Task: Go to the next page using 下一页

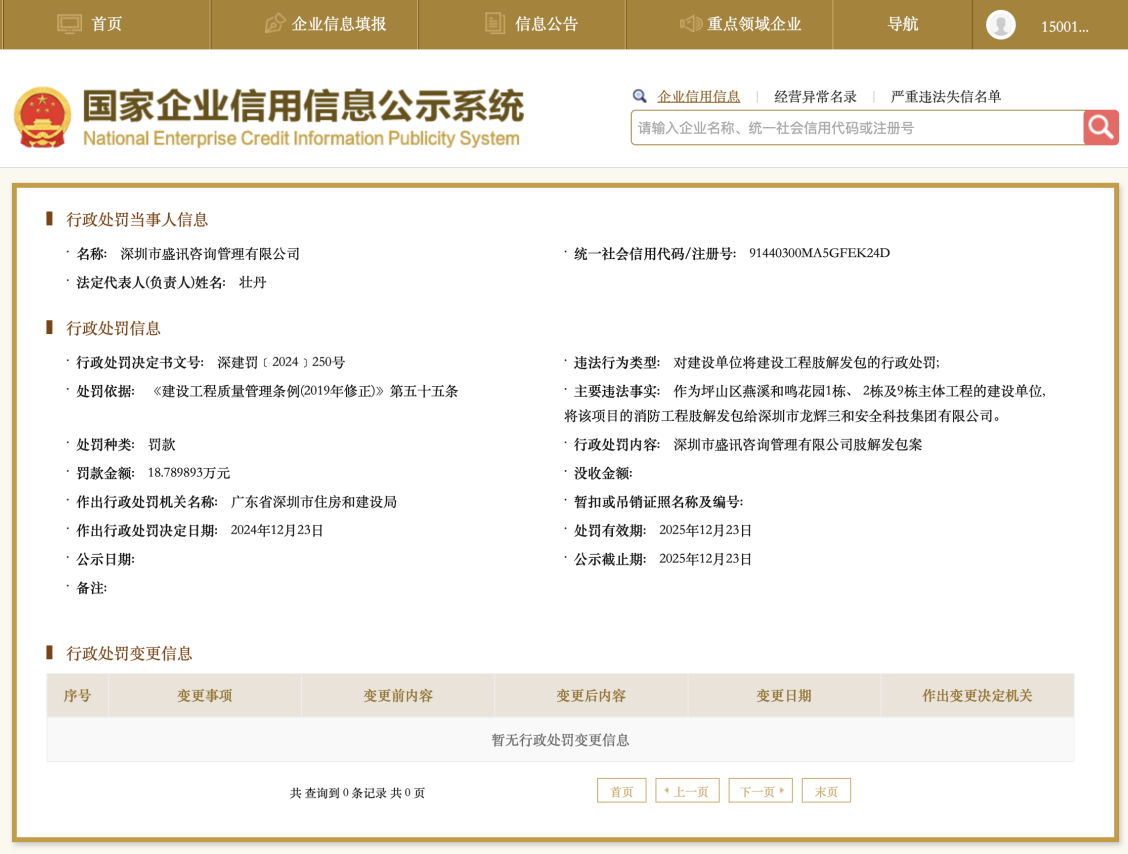Action: click(x=760, y=790)
